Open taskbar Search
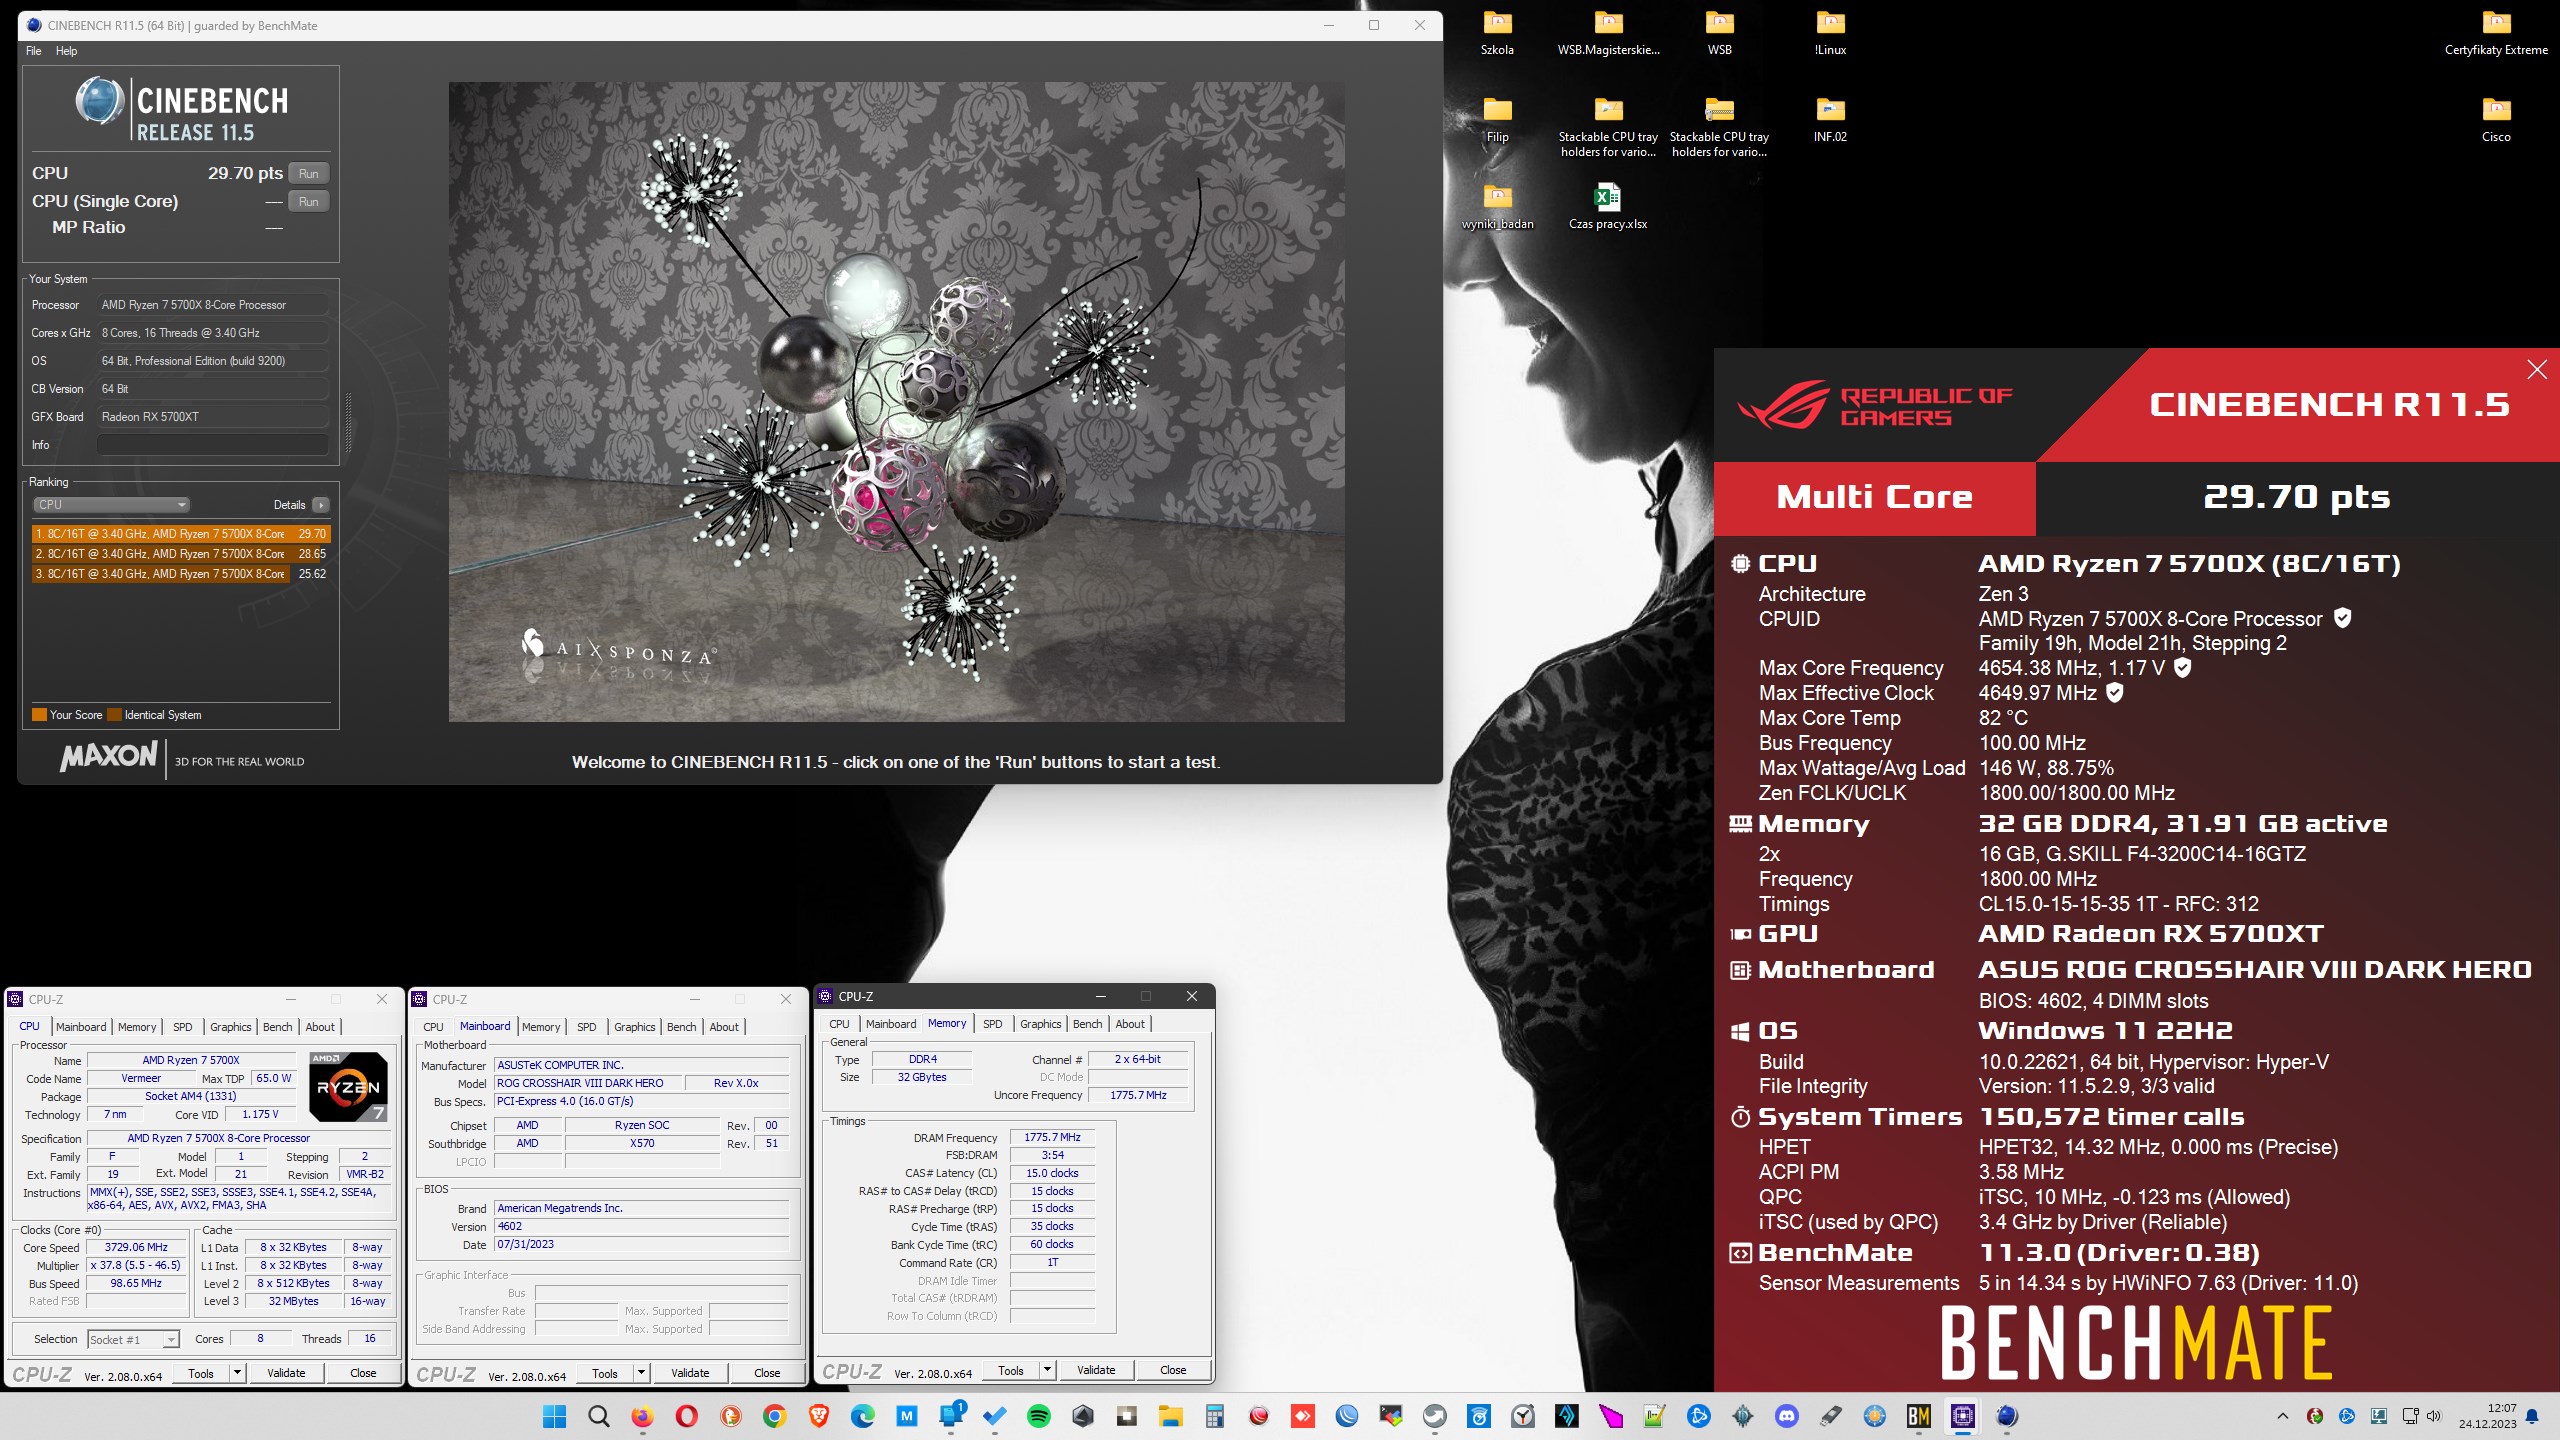The image size is (2560, 1440). (598, 1416)
